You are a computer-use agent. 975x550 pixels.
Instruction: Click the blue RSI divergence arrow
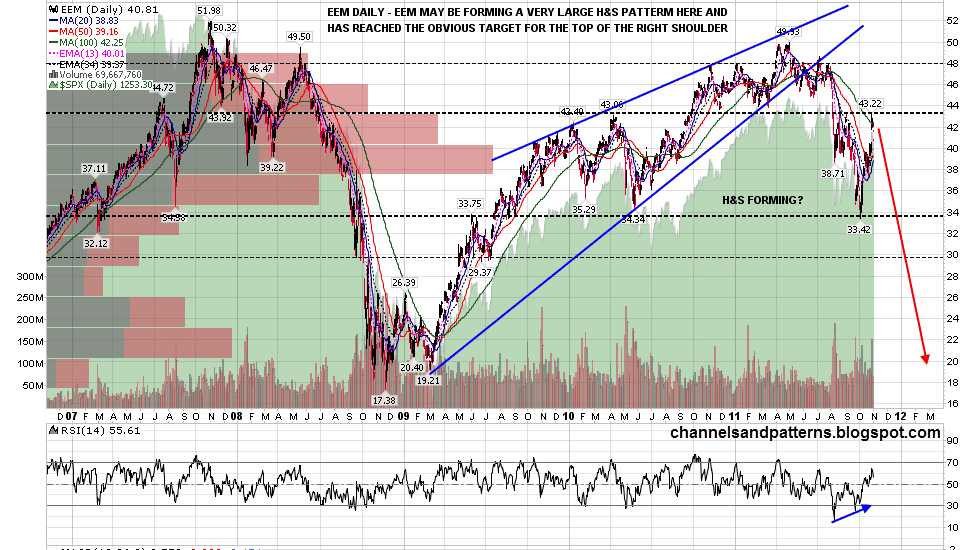850,513
